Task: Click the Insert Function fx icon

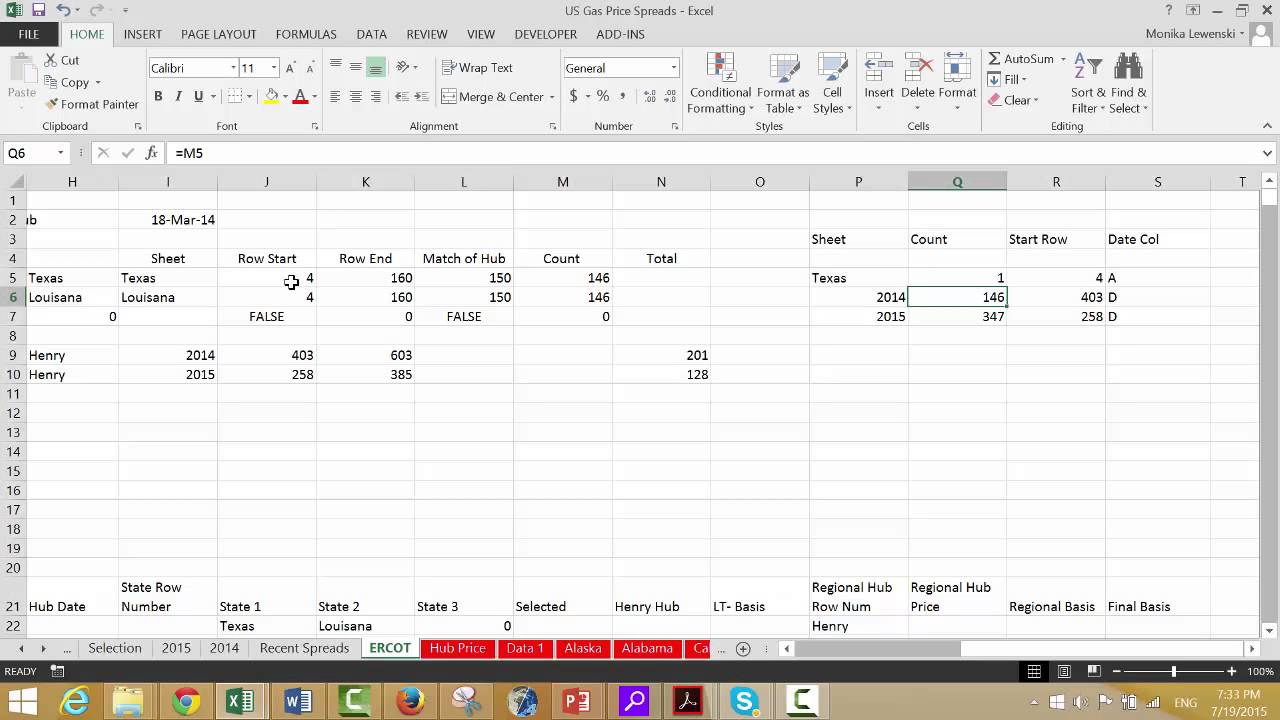Action: [x=151, y=153]
